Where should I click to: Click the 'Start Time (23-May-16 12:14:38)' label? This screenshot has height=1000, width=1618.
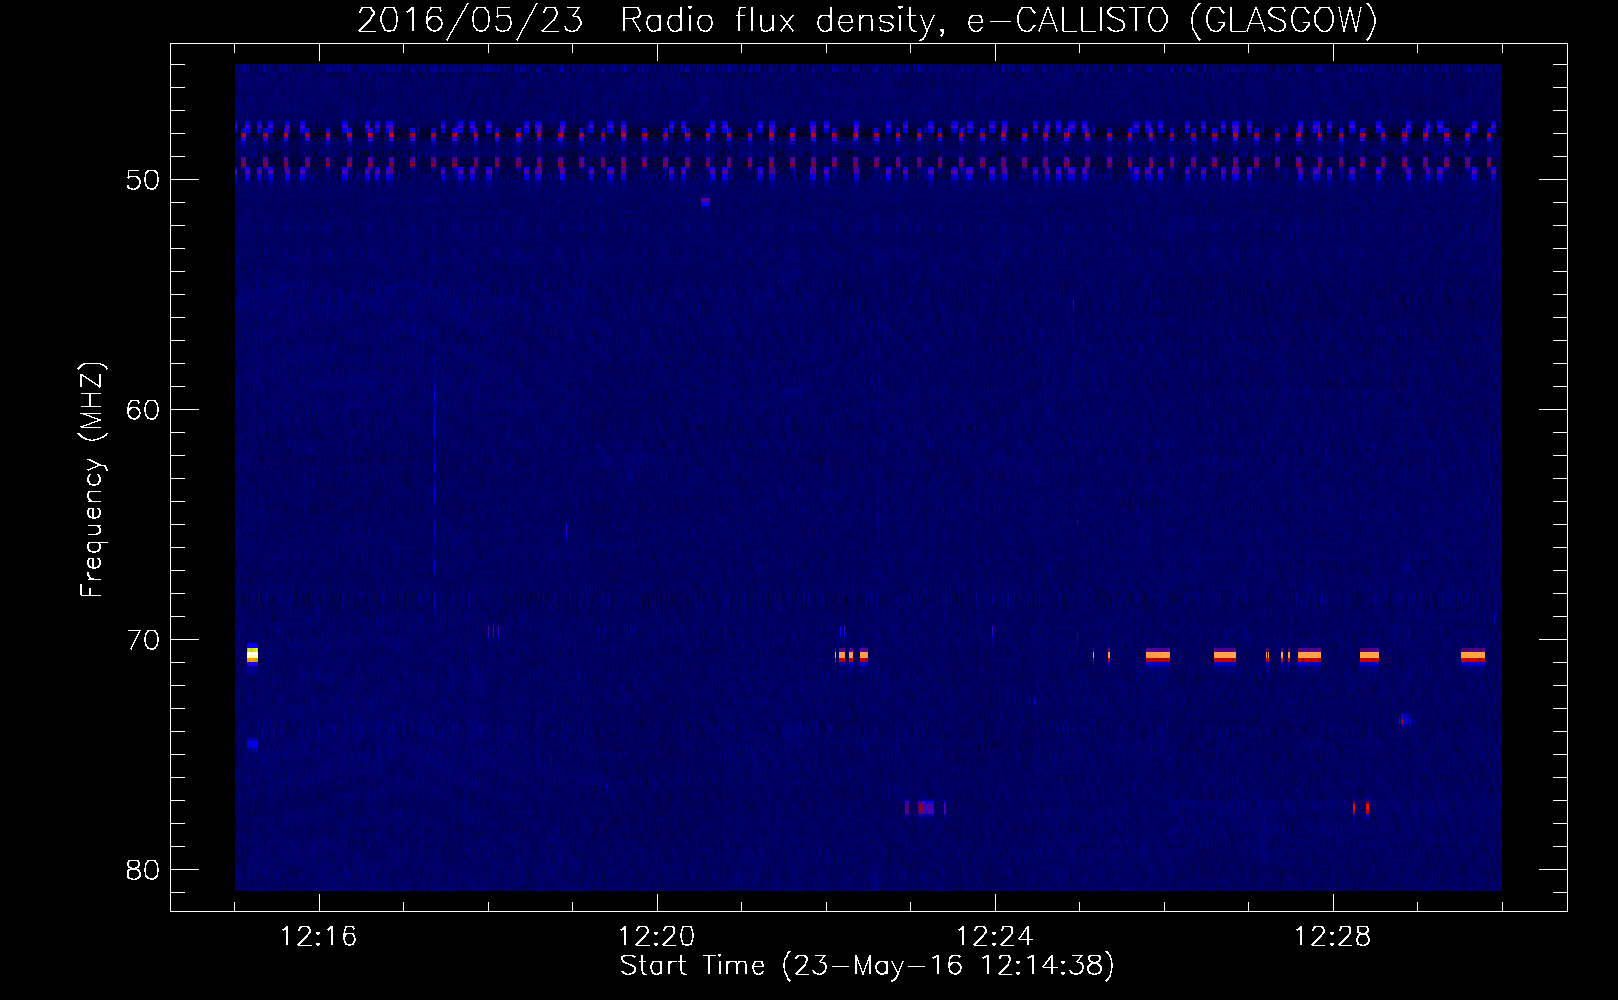coord(867,965)
